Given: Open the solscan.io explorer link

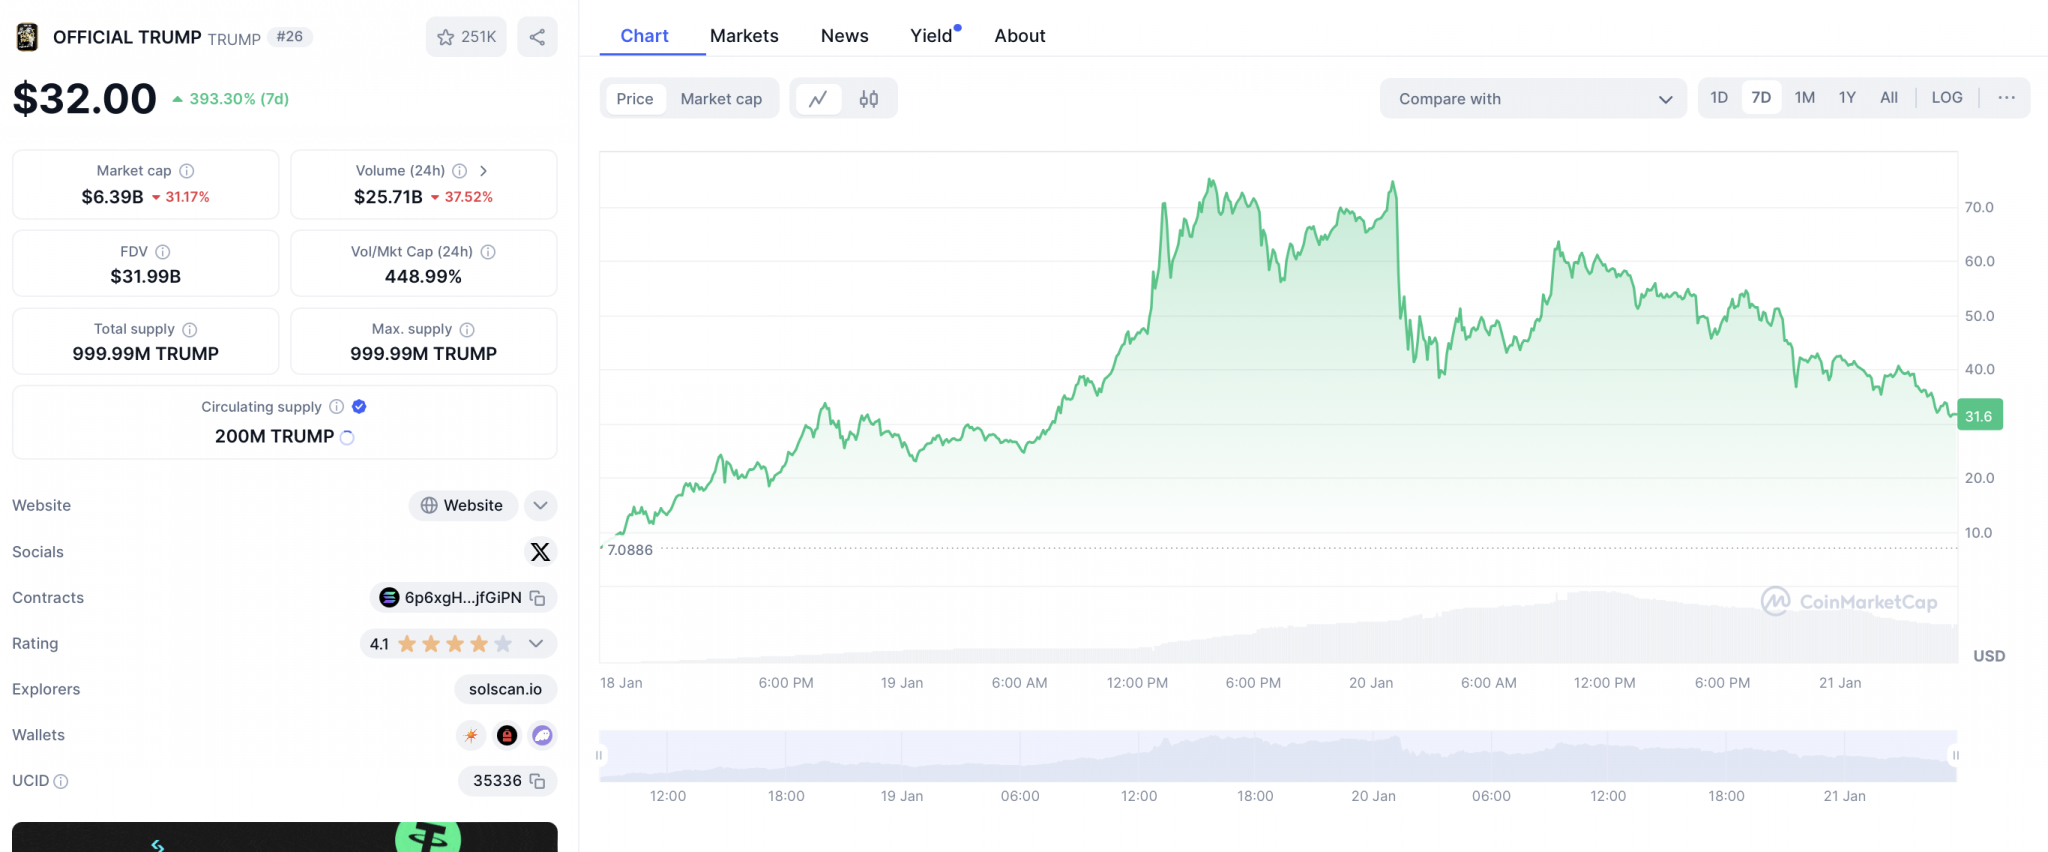Looking at the screenshot, I should pyautogui.click(x=505, y=689).
